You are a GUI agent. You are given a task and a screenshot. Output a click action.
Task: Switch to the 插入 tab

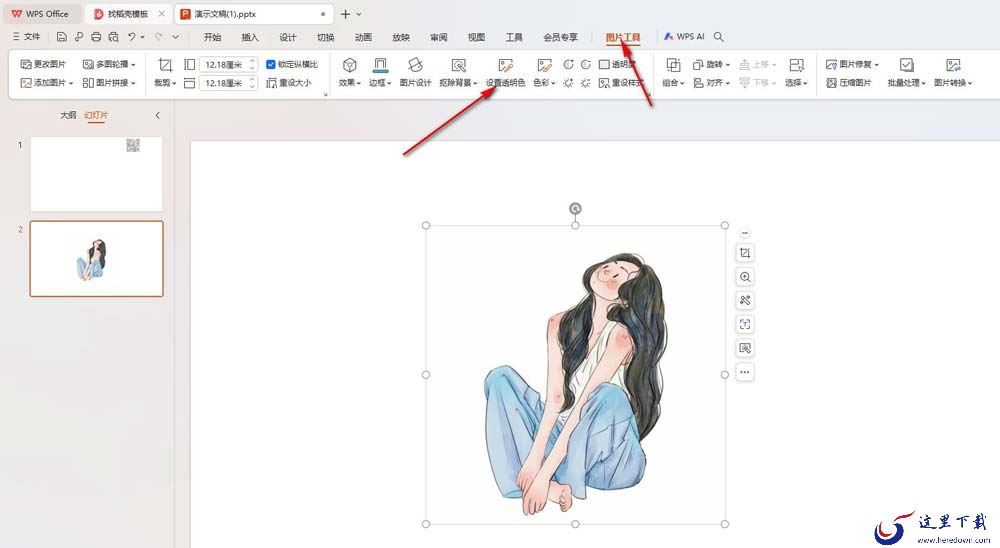(x=250, y=37)
